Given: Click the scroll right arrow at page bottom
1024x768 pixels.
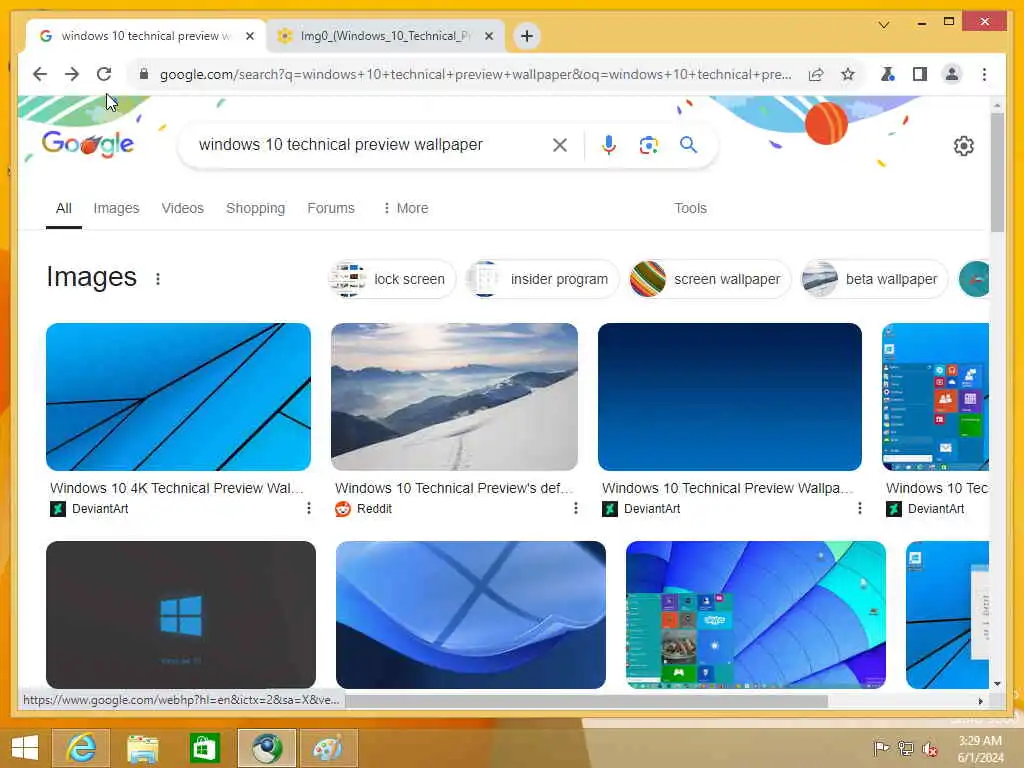Looking at the screenshot, I should (980, 701).
